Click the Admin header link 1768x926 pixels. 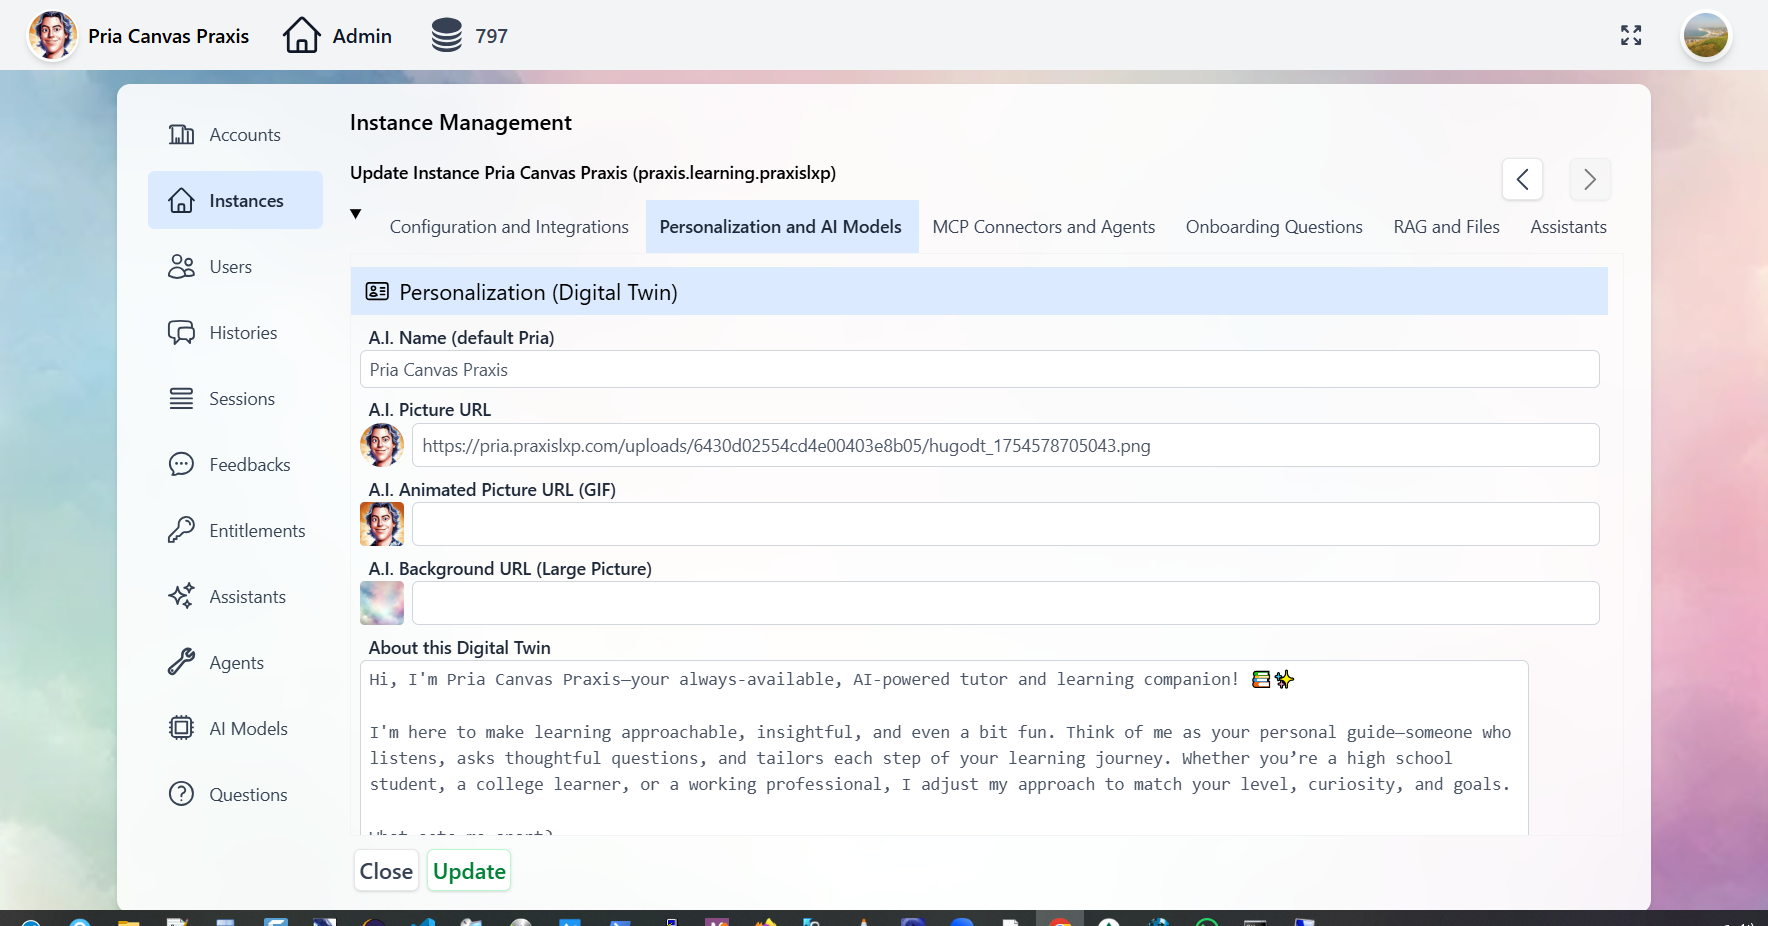pyautogui.click(x=362, y=36)
